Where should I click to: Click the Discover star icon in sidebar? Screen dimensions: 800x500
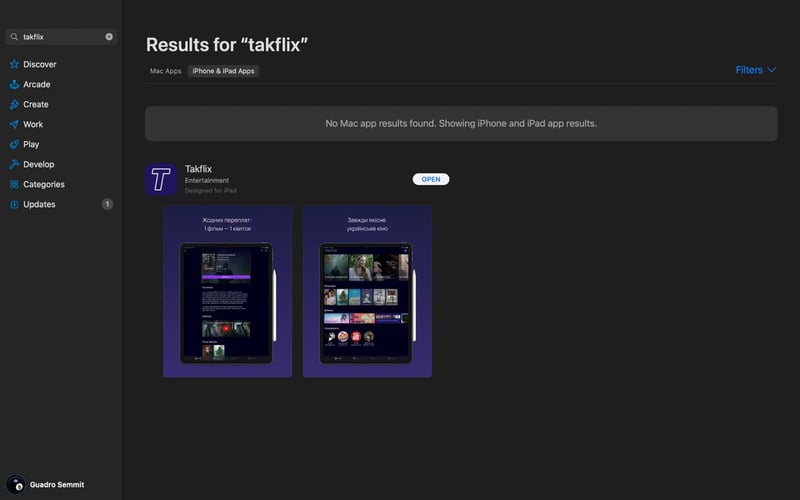pos(14,64)
